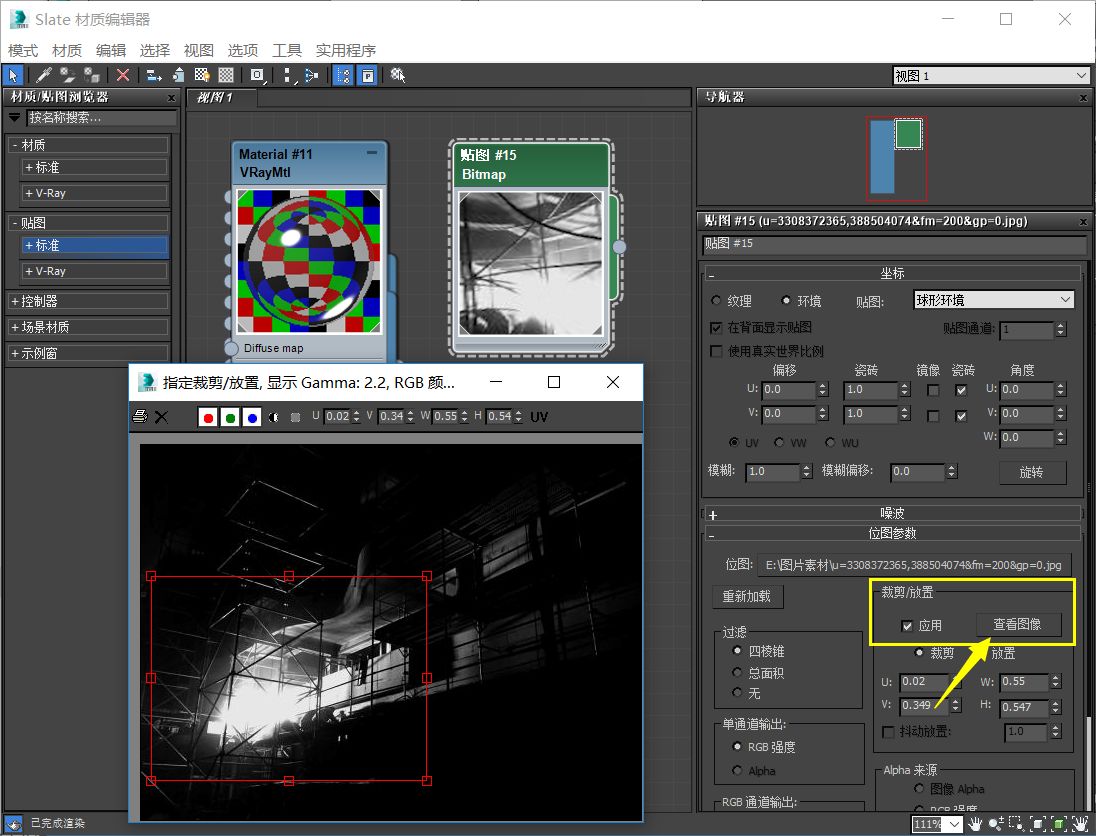Click the red X delete icon in toolbar
The image size is (1096, 836).
coord(122,75)
